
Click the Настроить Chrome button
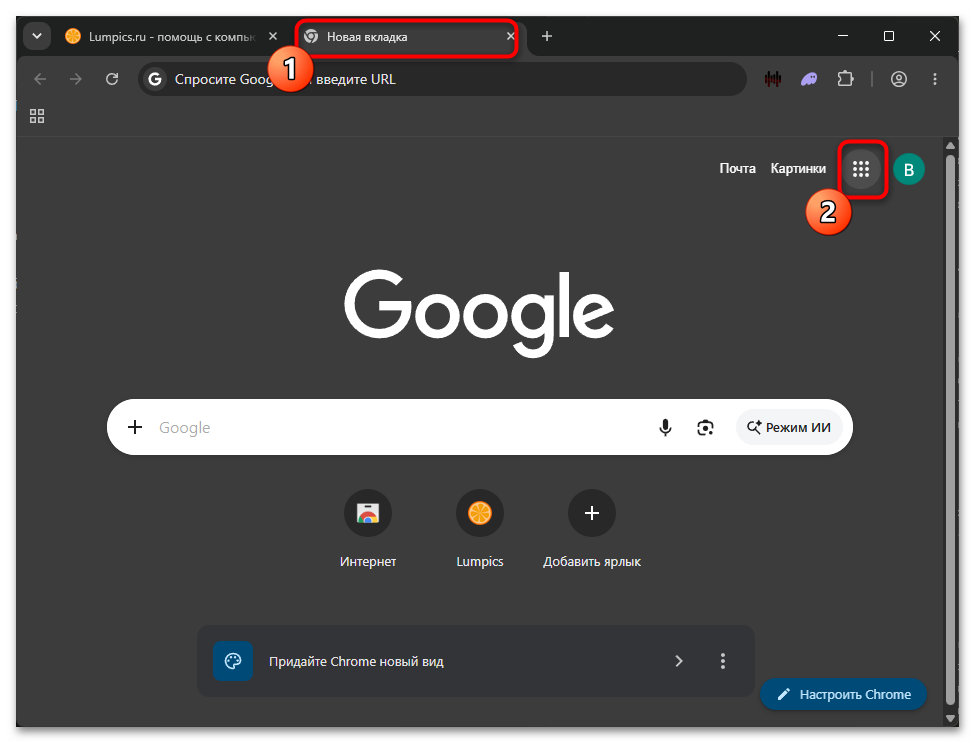click(x=844, y=694)
